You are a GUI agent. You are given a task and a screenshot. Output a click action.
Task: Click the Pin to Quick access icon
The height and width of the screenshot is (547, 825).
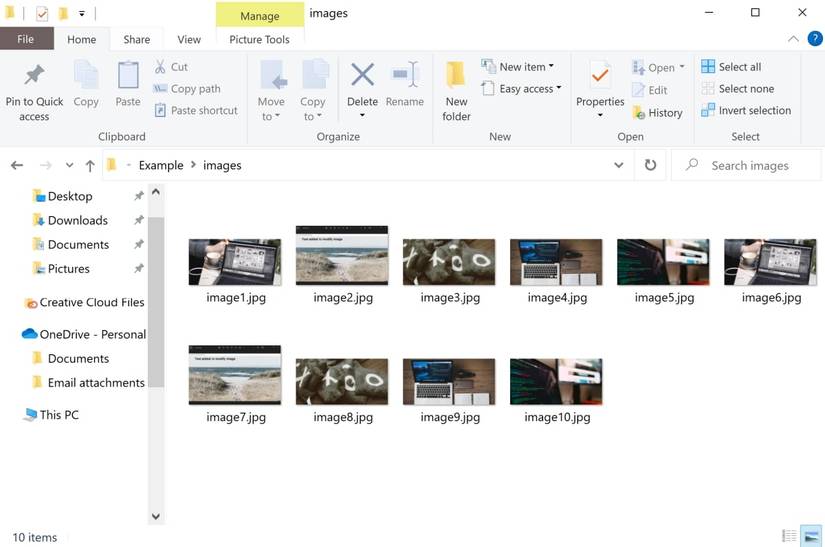pyautogui.click(x=34, y=76)
